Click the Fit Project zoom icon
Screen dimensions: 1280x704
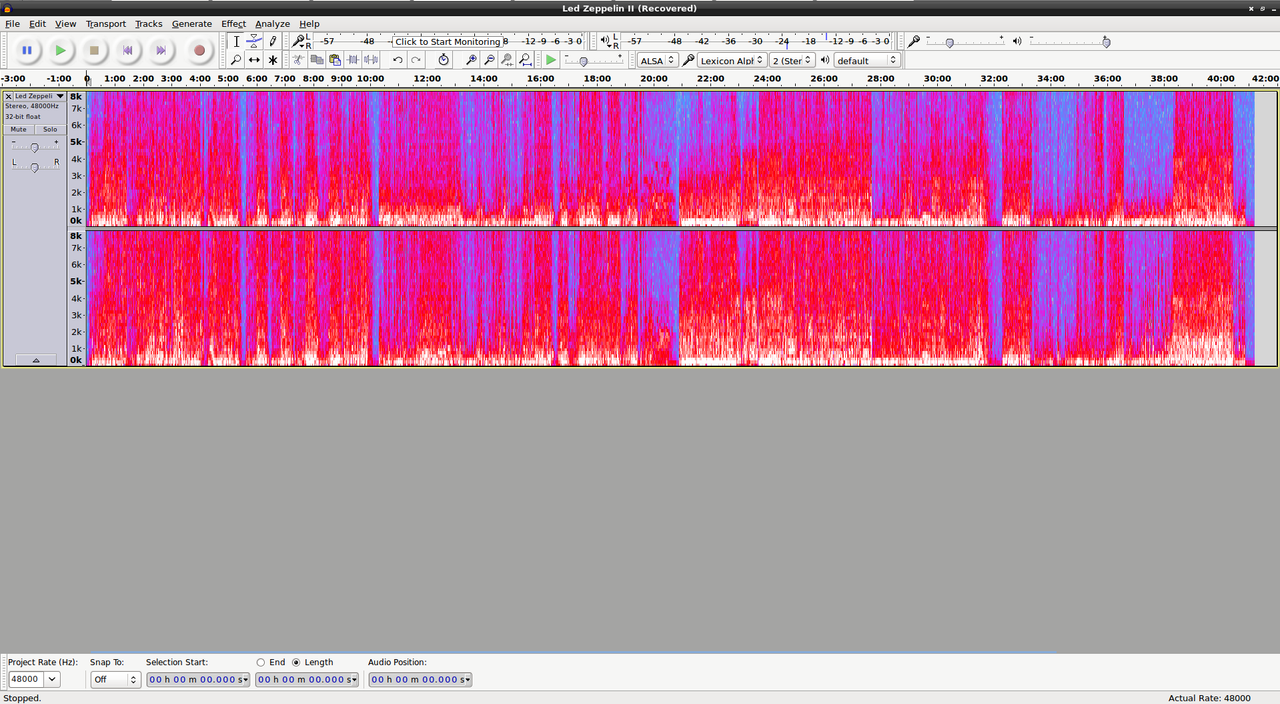(525, 60)
